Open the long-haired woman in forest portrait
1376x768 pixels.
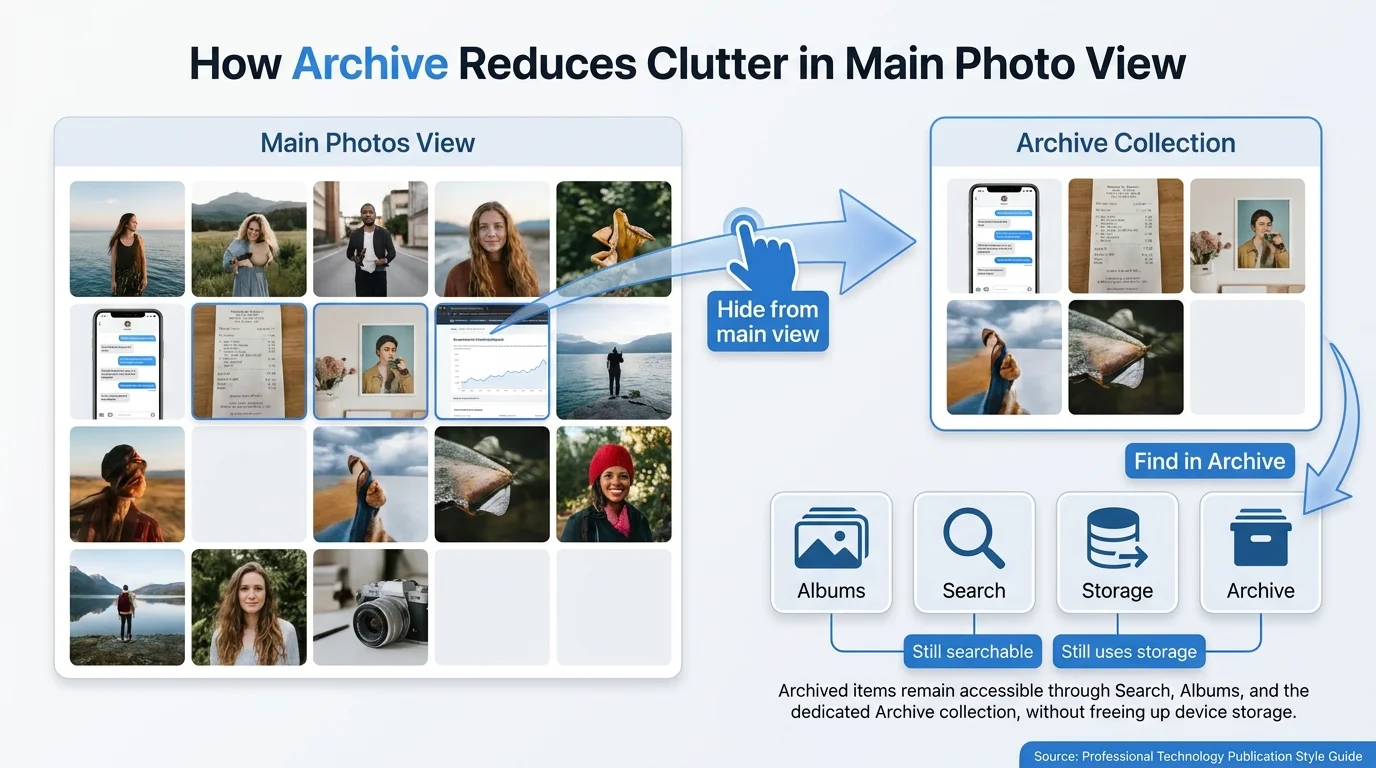tap(249, 607)
